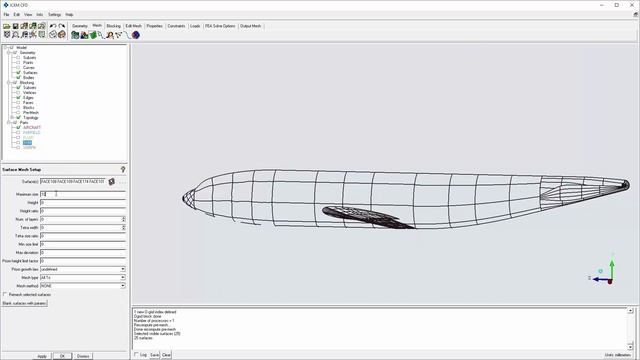Click the green Surface Mesh Setup icon
This screenshot has width=640, height=360.
coord(93,36)
